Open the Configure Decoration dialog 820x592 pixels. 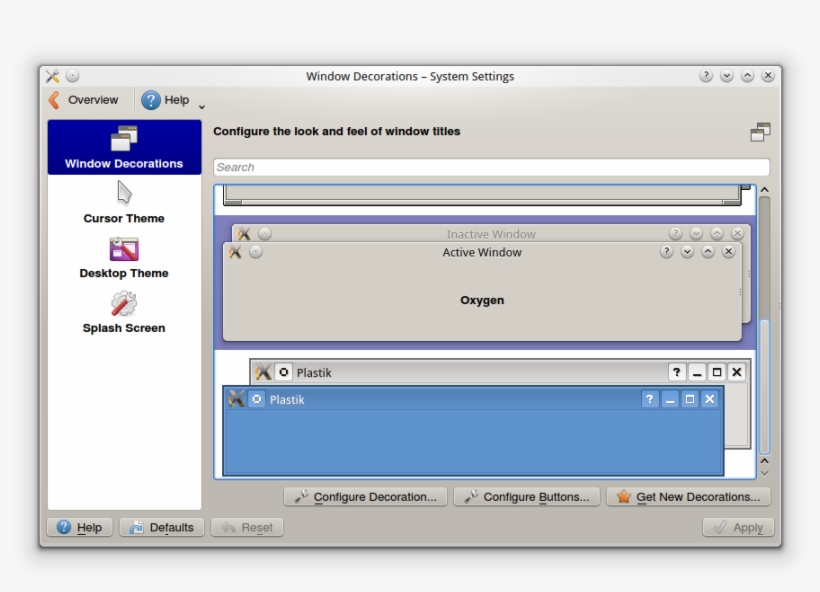(x=365, y=495)
